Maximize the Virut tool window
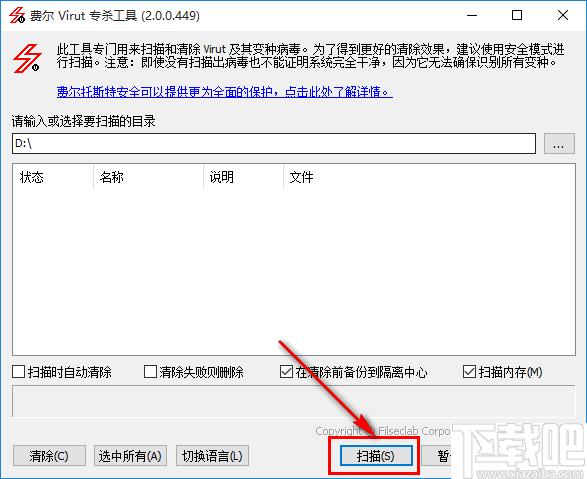The height and width of the screenshot is (479, 587). click(517, 15)
